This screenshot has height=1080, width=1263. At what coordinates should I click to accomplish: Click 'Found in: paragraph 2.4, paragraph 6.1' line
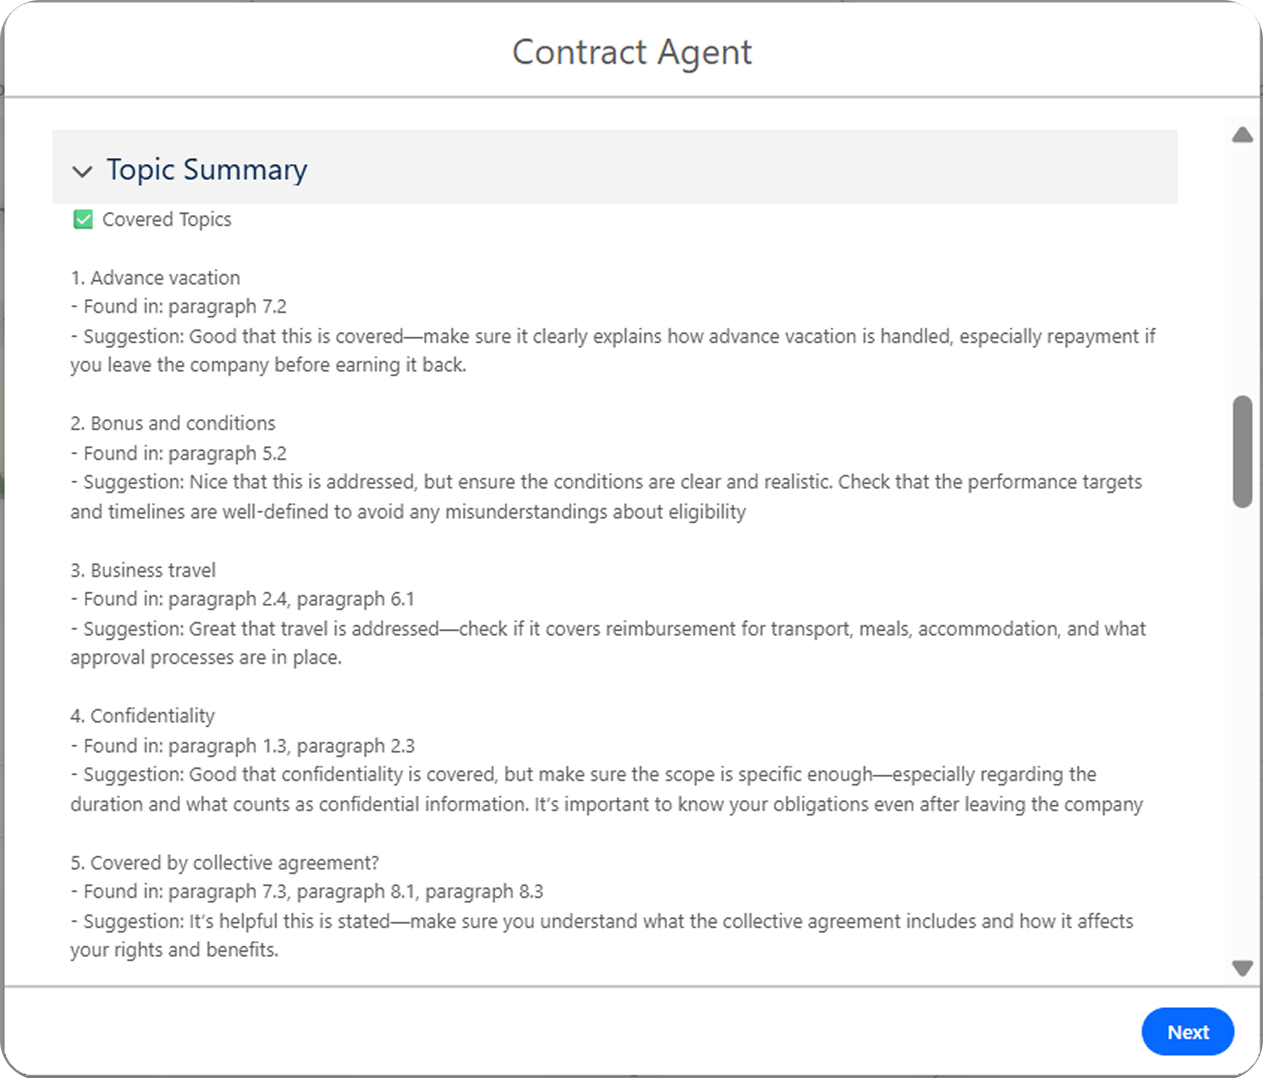coord(242,599)
